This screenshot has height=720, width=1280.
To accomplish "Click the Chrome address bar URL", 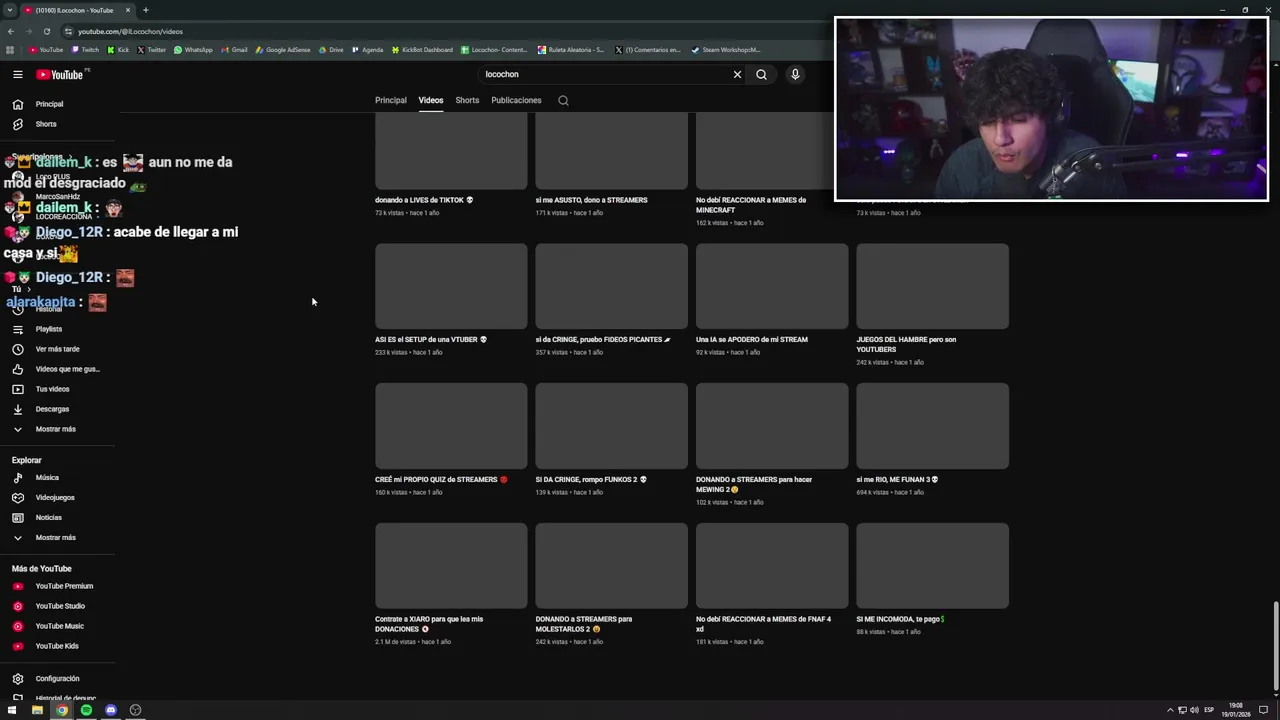I will coord(130,31).
